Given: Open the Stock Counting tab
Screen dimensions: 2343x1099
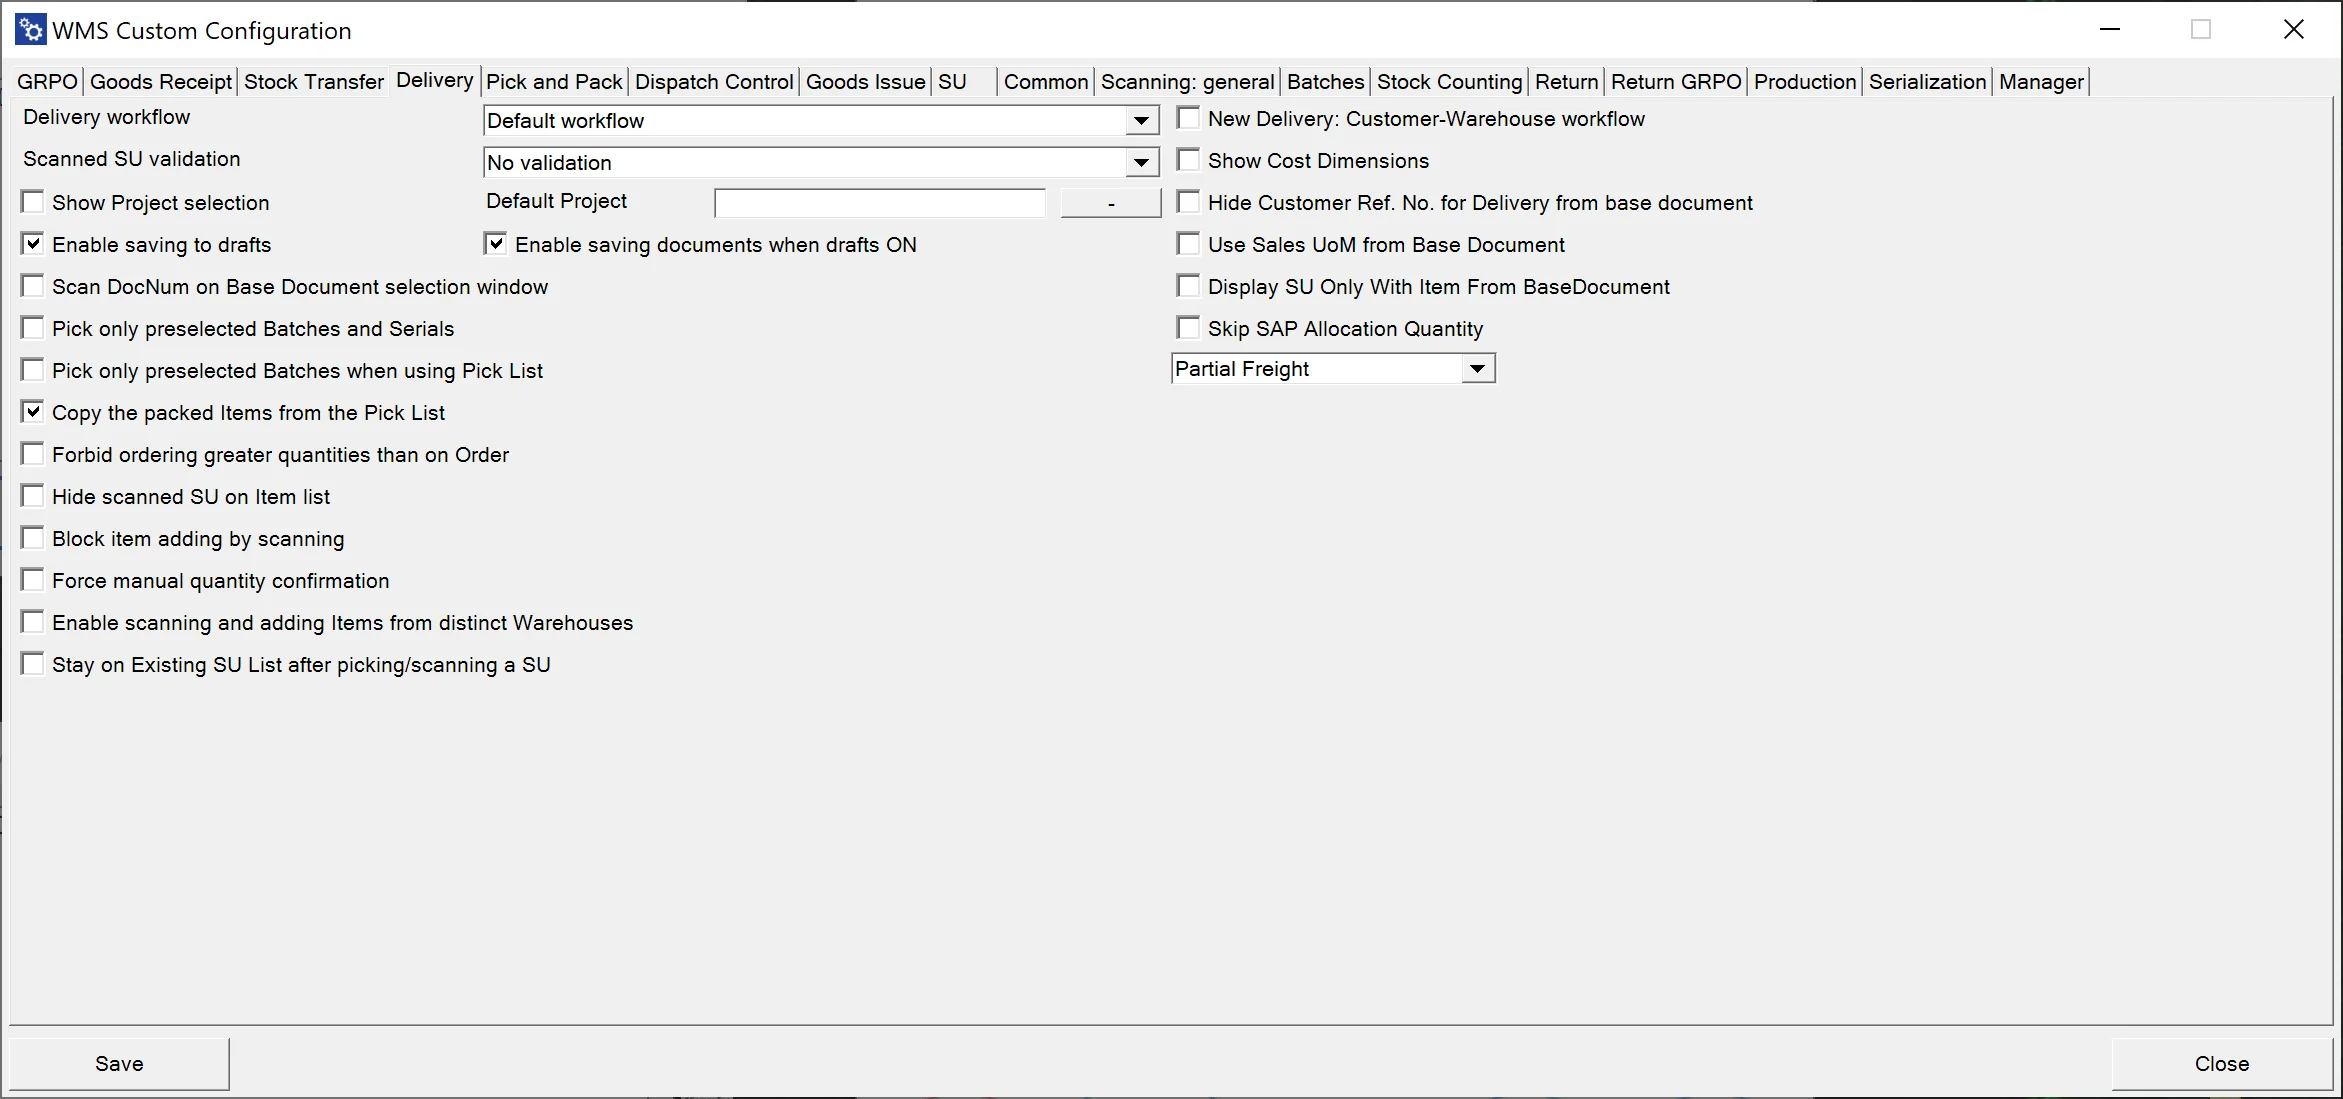Looking at the screenshot, I should tap(1449, 82).
